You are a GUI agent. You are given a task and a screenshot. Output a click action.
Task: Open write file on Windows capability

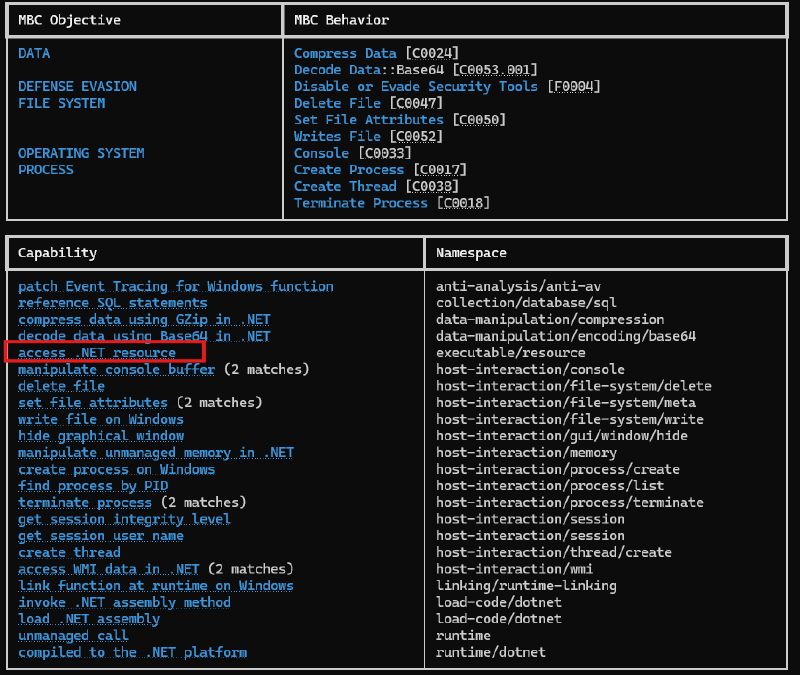[x=101, y=420]
